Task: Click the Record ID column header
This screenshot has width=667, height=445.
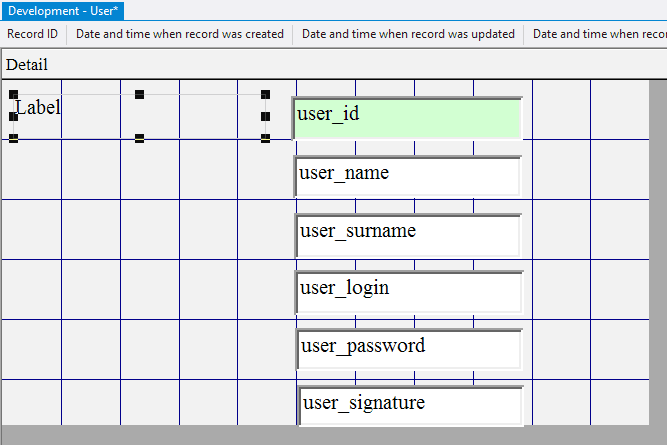Action: pyautogui.click(x=33, y=34)
